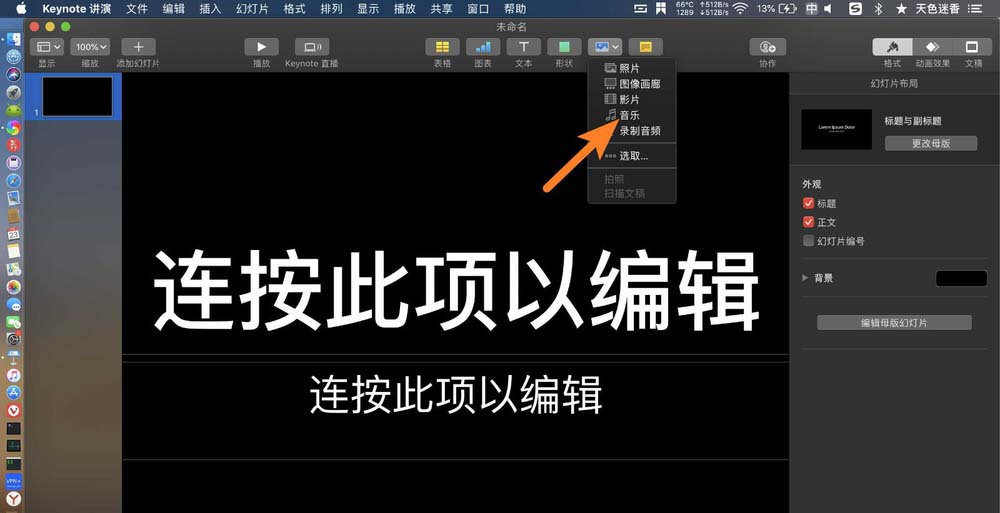
Task: Click the volume speaker icon
Action: (x=828, y=9)
